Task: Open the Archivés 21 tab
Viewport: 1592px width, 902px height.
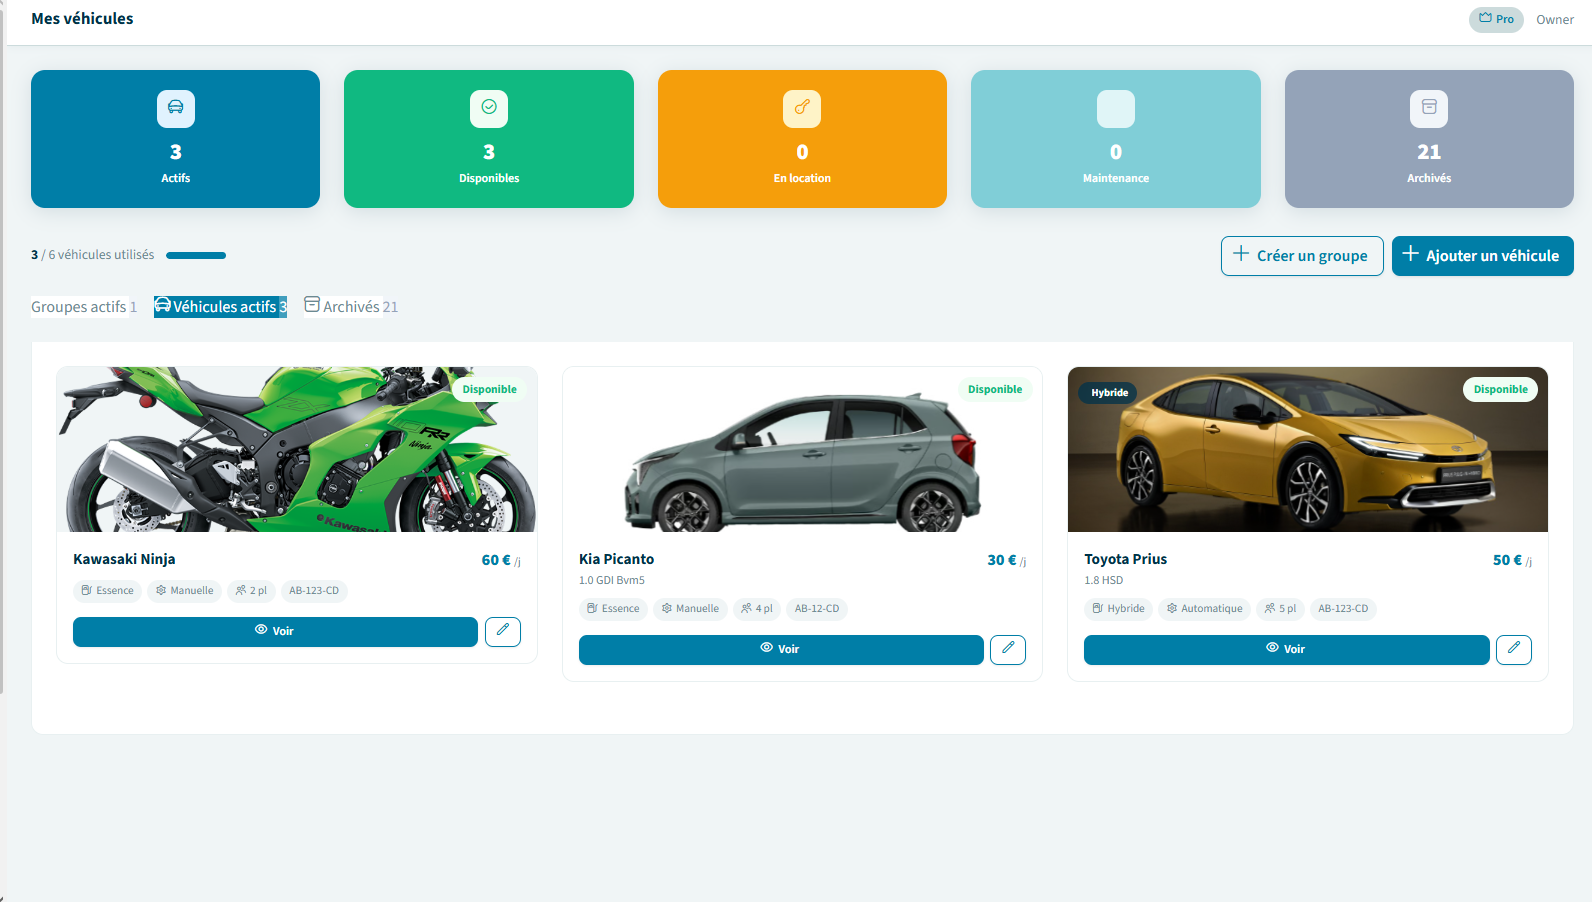Action: click(x=351, y=306)
